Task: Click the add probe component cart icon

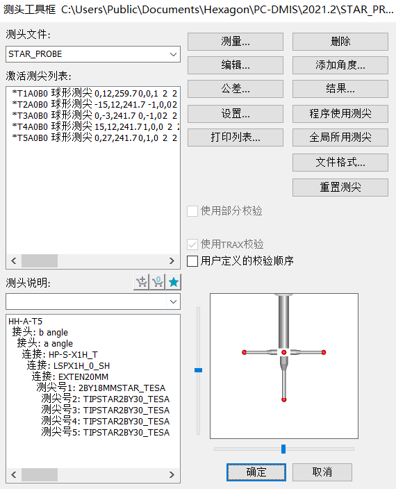Action: (141, 282)
